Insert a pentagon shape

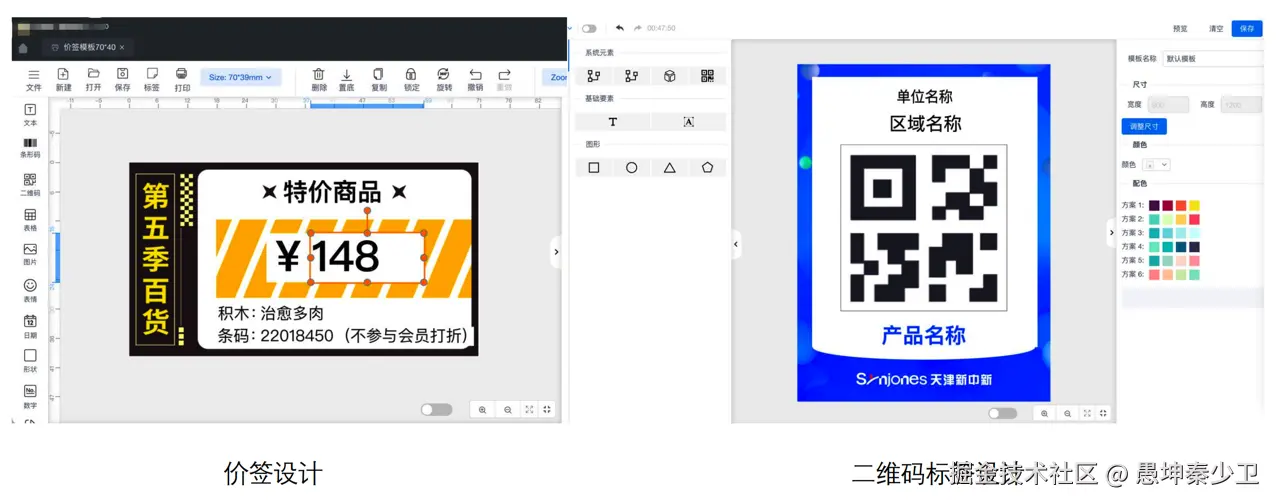tap(708, 168)
